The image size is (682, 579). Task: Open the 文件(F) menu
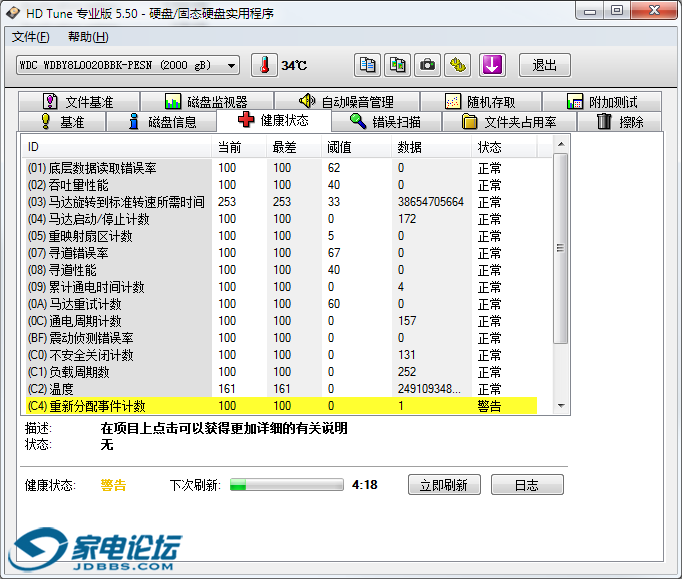(x=31, y=37)
